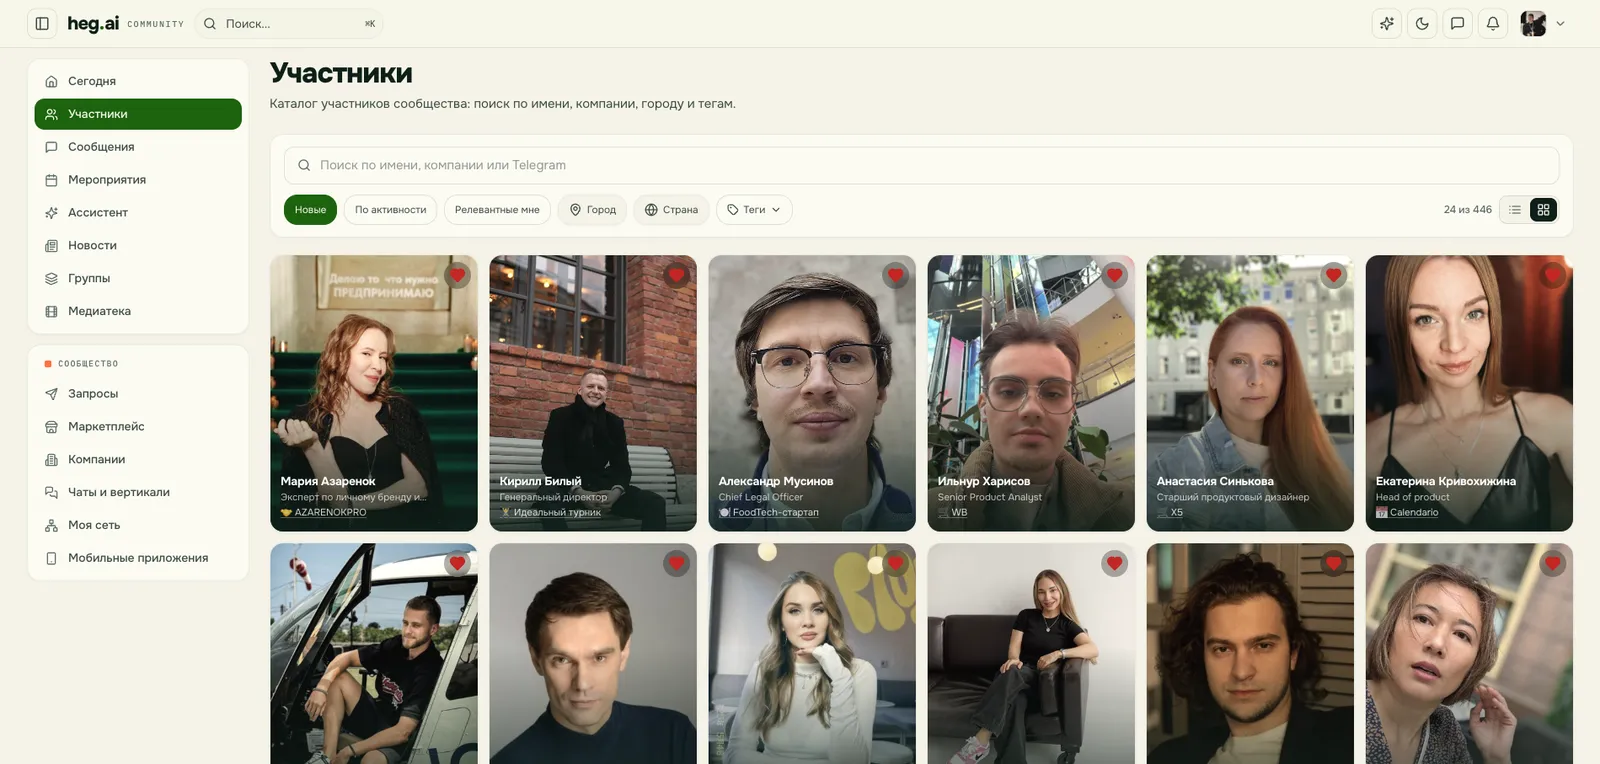This screenshot has width=1600, height=764.
Task: Open the AZARENOKPRO company link
Action: [x=324, y=512]
